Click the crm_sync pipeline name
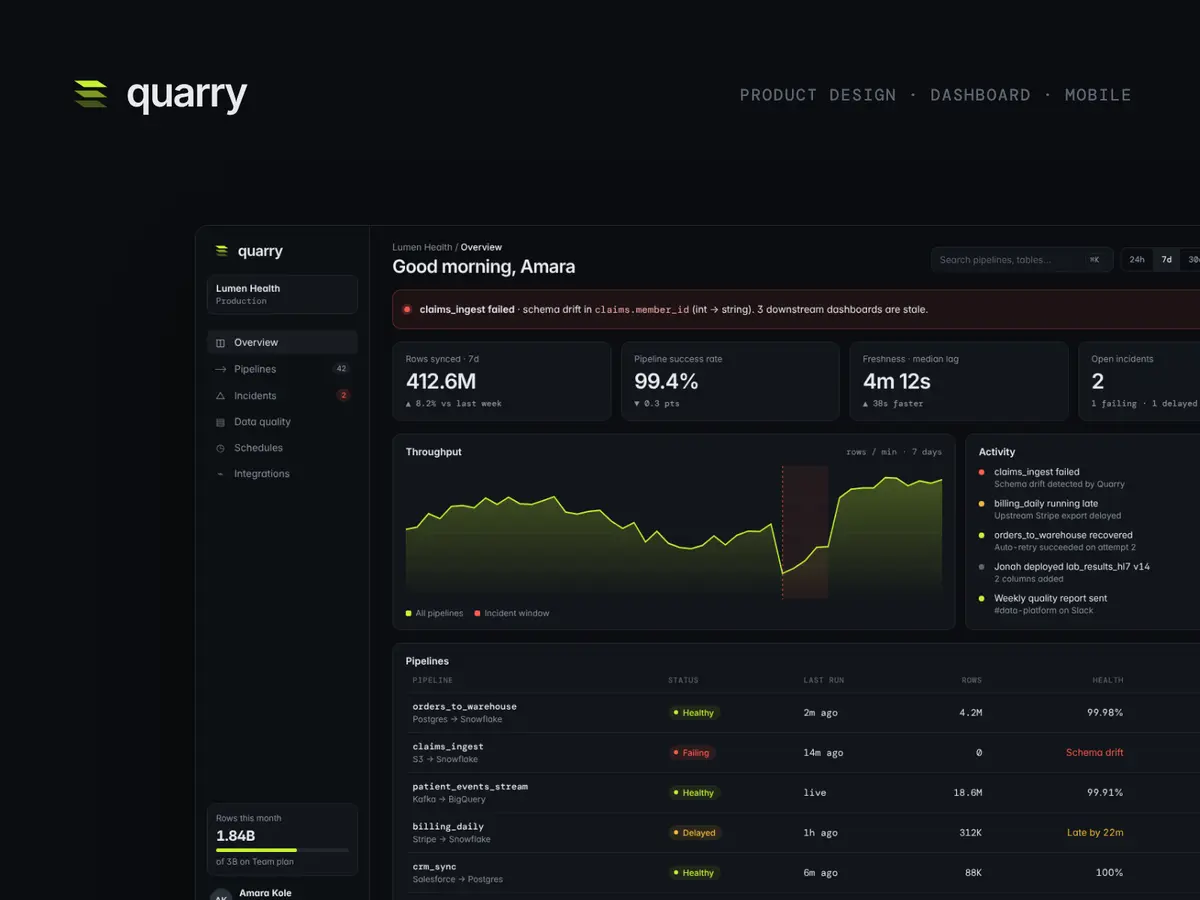The width and height of the screenshot is (1200, 900). (x=434, y=867)
